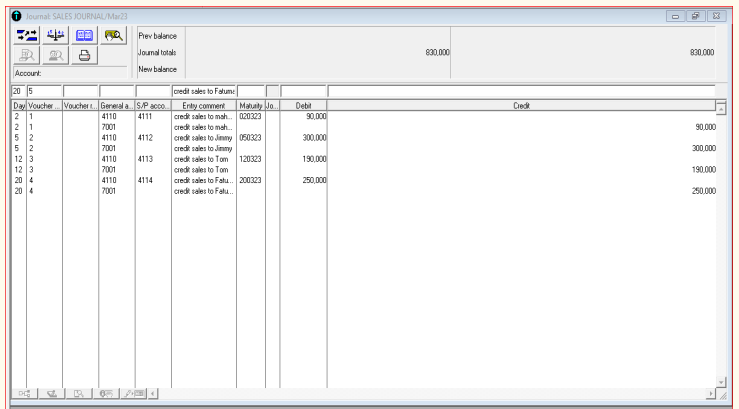739x409 pixels.
Task: Click the empty Maturity input field
Action: [x=251, y=91]
